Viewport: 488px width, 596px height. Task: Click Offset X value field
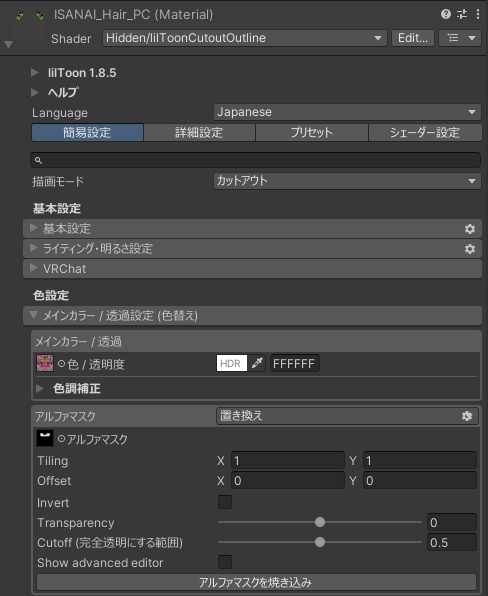tap(288, 480)
